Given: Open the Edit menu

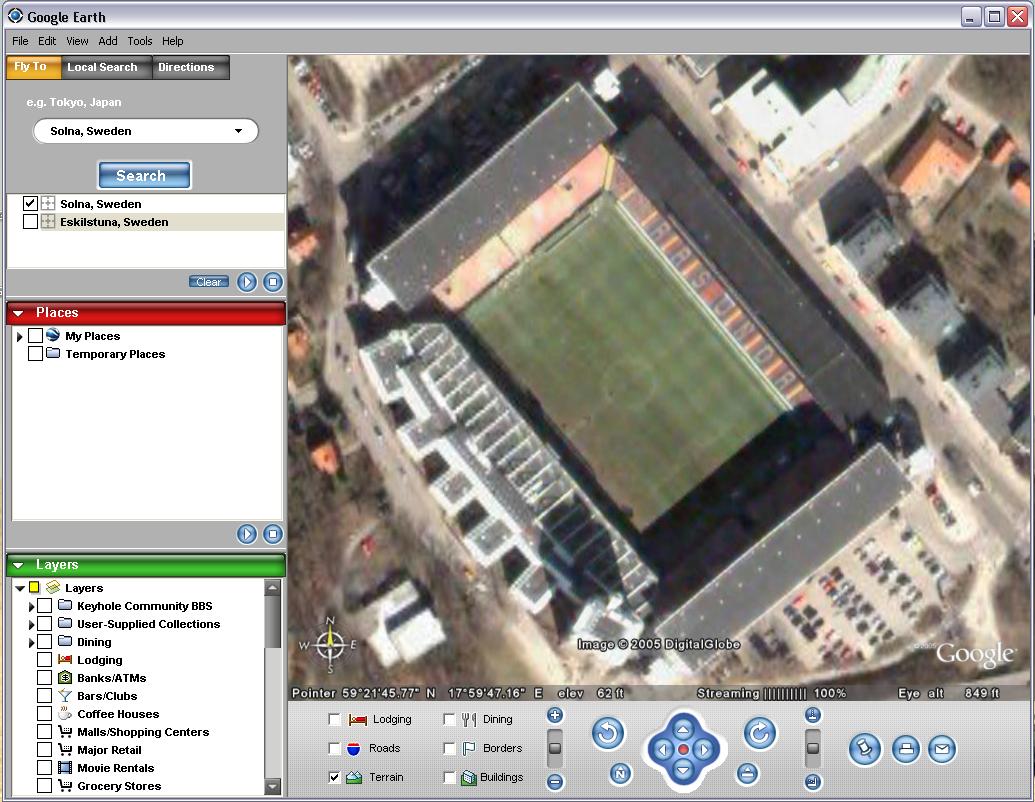Looking at the screenshot, I should tap(47, 41).
